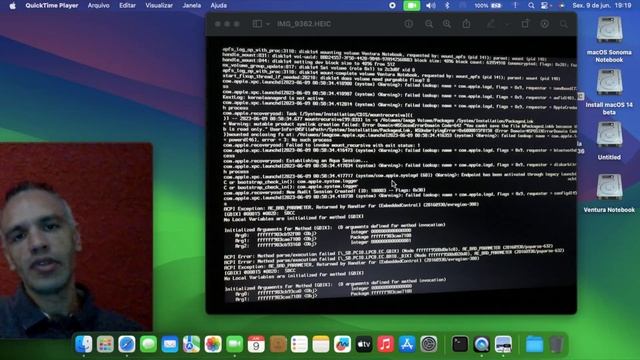Viewport: 640px width, 360px height.
Task: Open Reminders from the Dock
Action: pos(299,344)
